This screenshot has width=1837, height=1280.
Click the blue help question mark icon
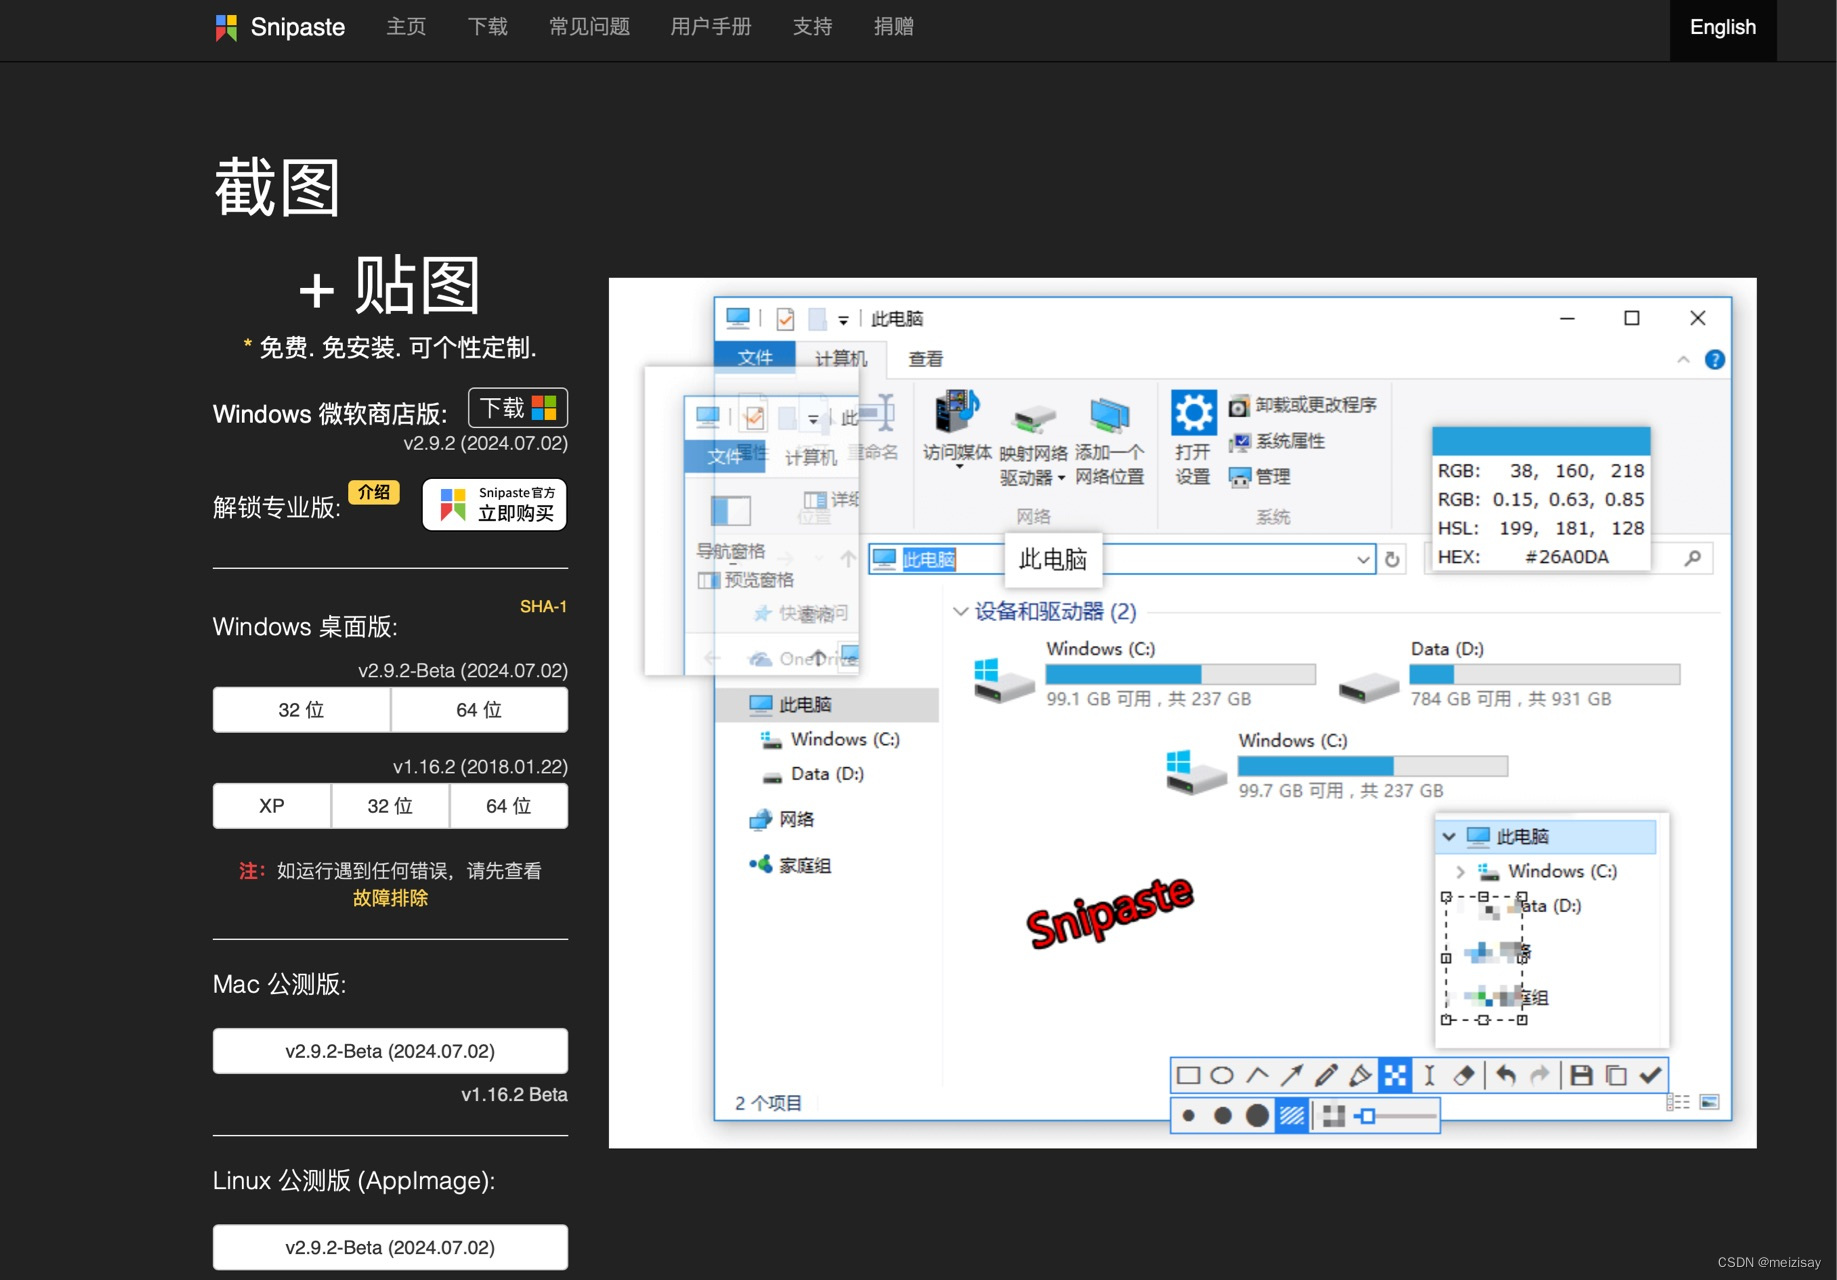[x=1714, y=359]
